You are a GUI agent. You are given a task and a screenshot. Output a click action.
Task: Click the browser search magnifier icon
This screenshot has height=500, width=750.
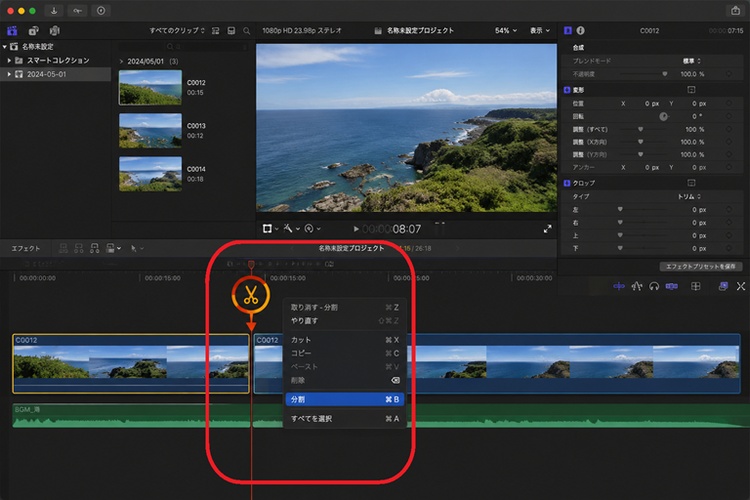point(247,31)
